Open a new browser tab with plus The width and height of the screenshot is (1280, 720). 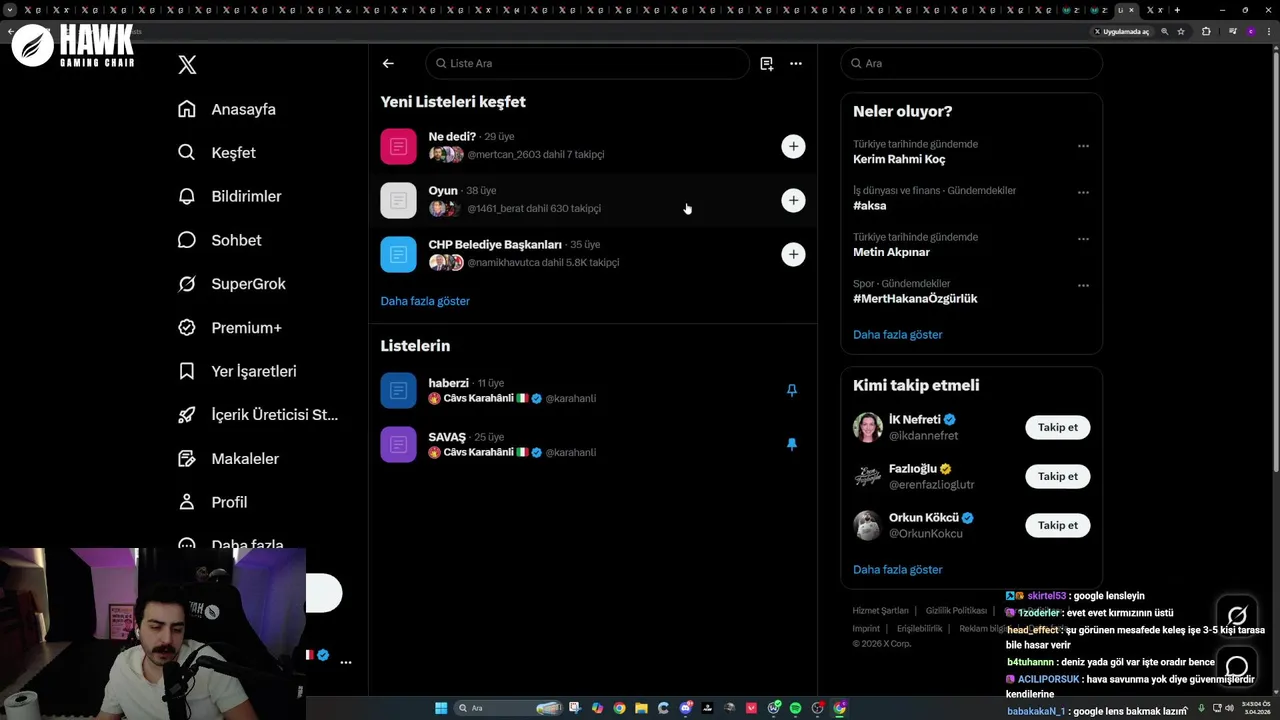1177,10
